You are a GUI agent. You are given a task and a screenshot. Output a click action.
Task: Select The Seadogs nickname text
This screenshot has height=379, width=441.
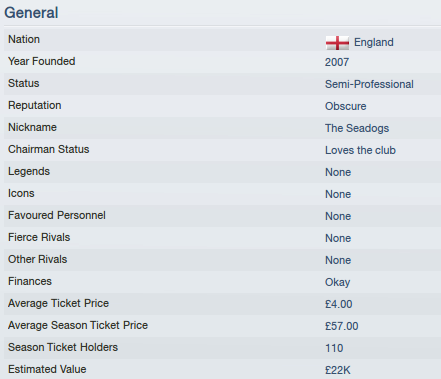(357, 128)
